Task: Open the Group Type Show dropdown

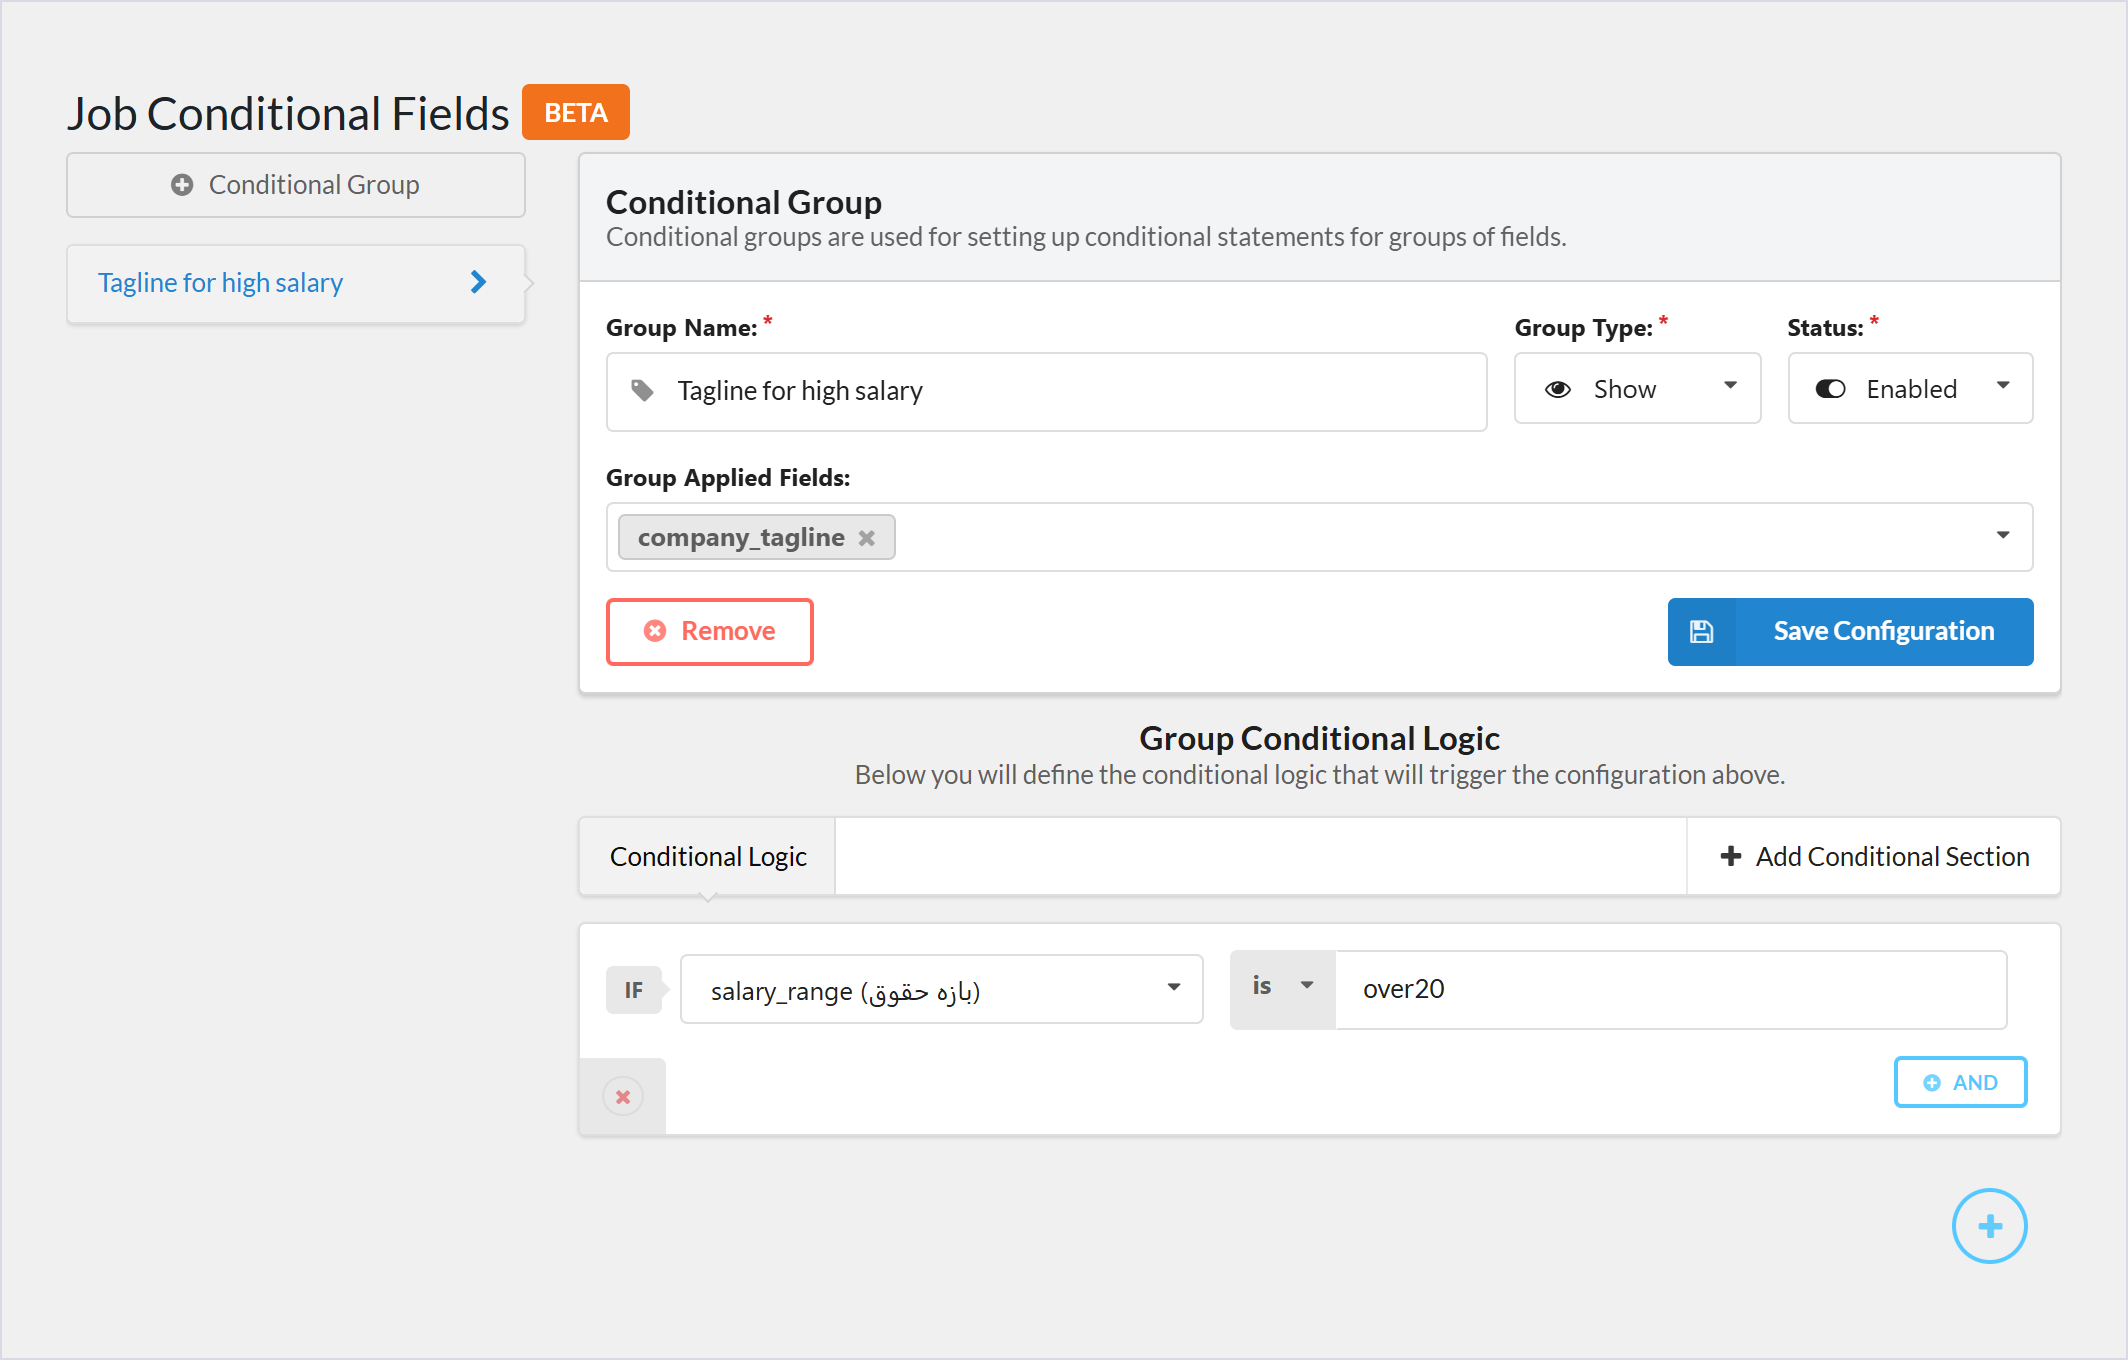Action: [x=1637, y=388]
